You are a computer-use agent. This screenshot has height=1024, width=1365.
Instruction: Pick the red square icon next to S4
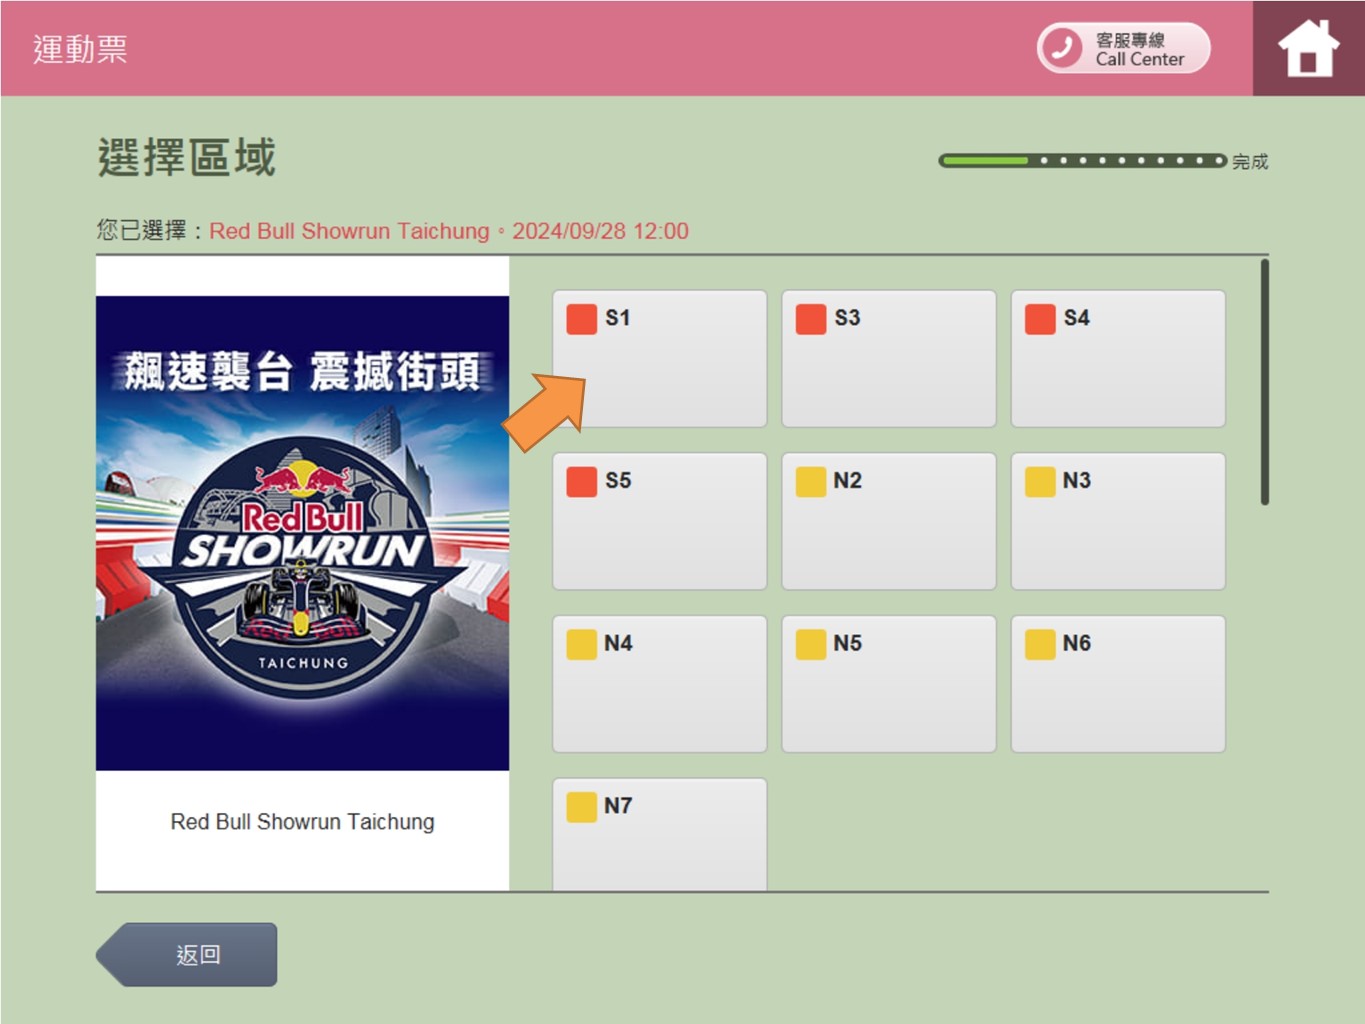point(1040,319)
